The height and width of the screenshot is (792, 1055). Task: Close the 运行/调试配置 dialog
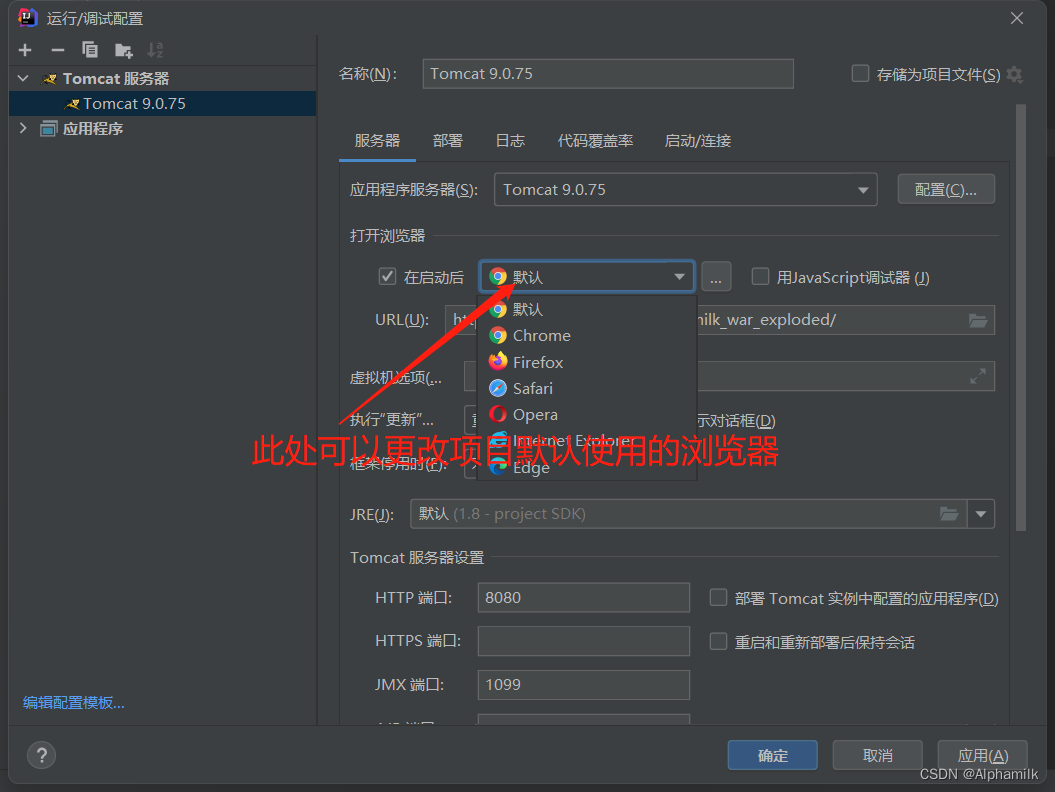pyautogui.click(x=1017, y=18)
